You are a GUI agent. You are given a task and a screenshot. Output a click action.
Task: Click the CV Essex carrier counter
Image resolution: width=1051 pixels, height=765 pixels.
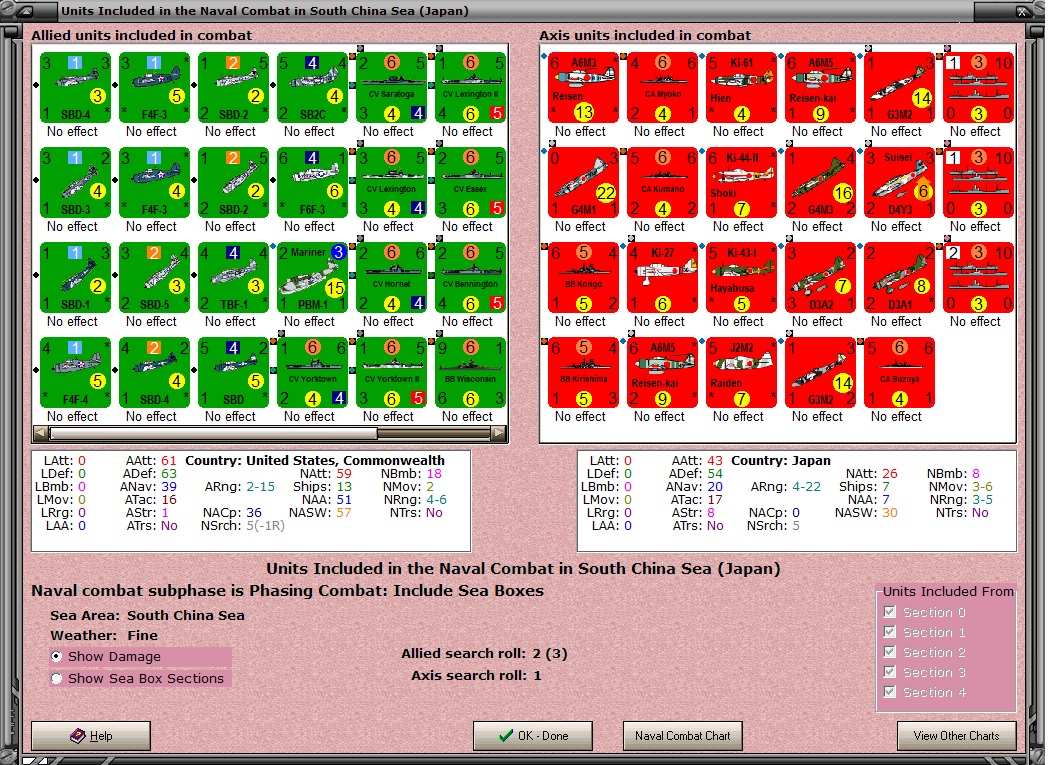pyautogui.click(x=471, y=183)
